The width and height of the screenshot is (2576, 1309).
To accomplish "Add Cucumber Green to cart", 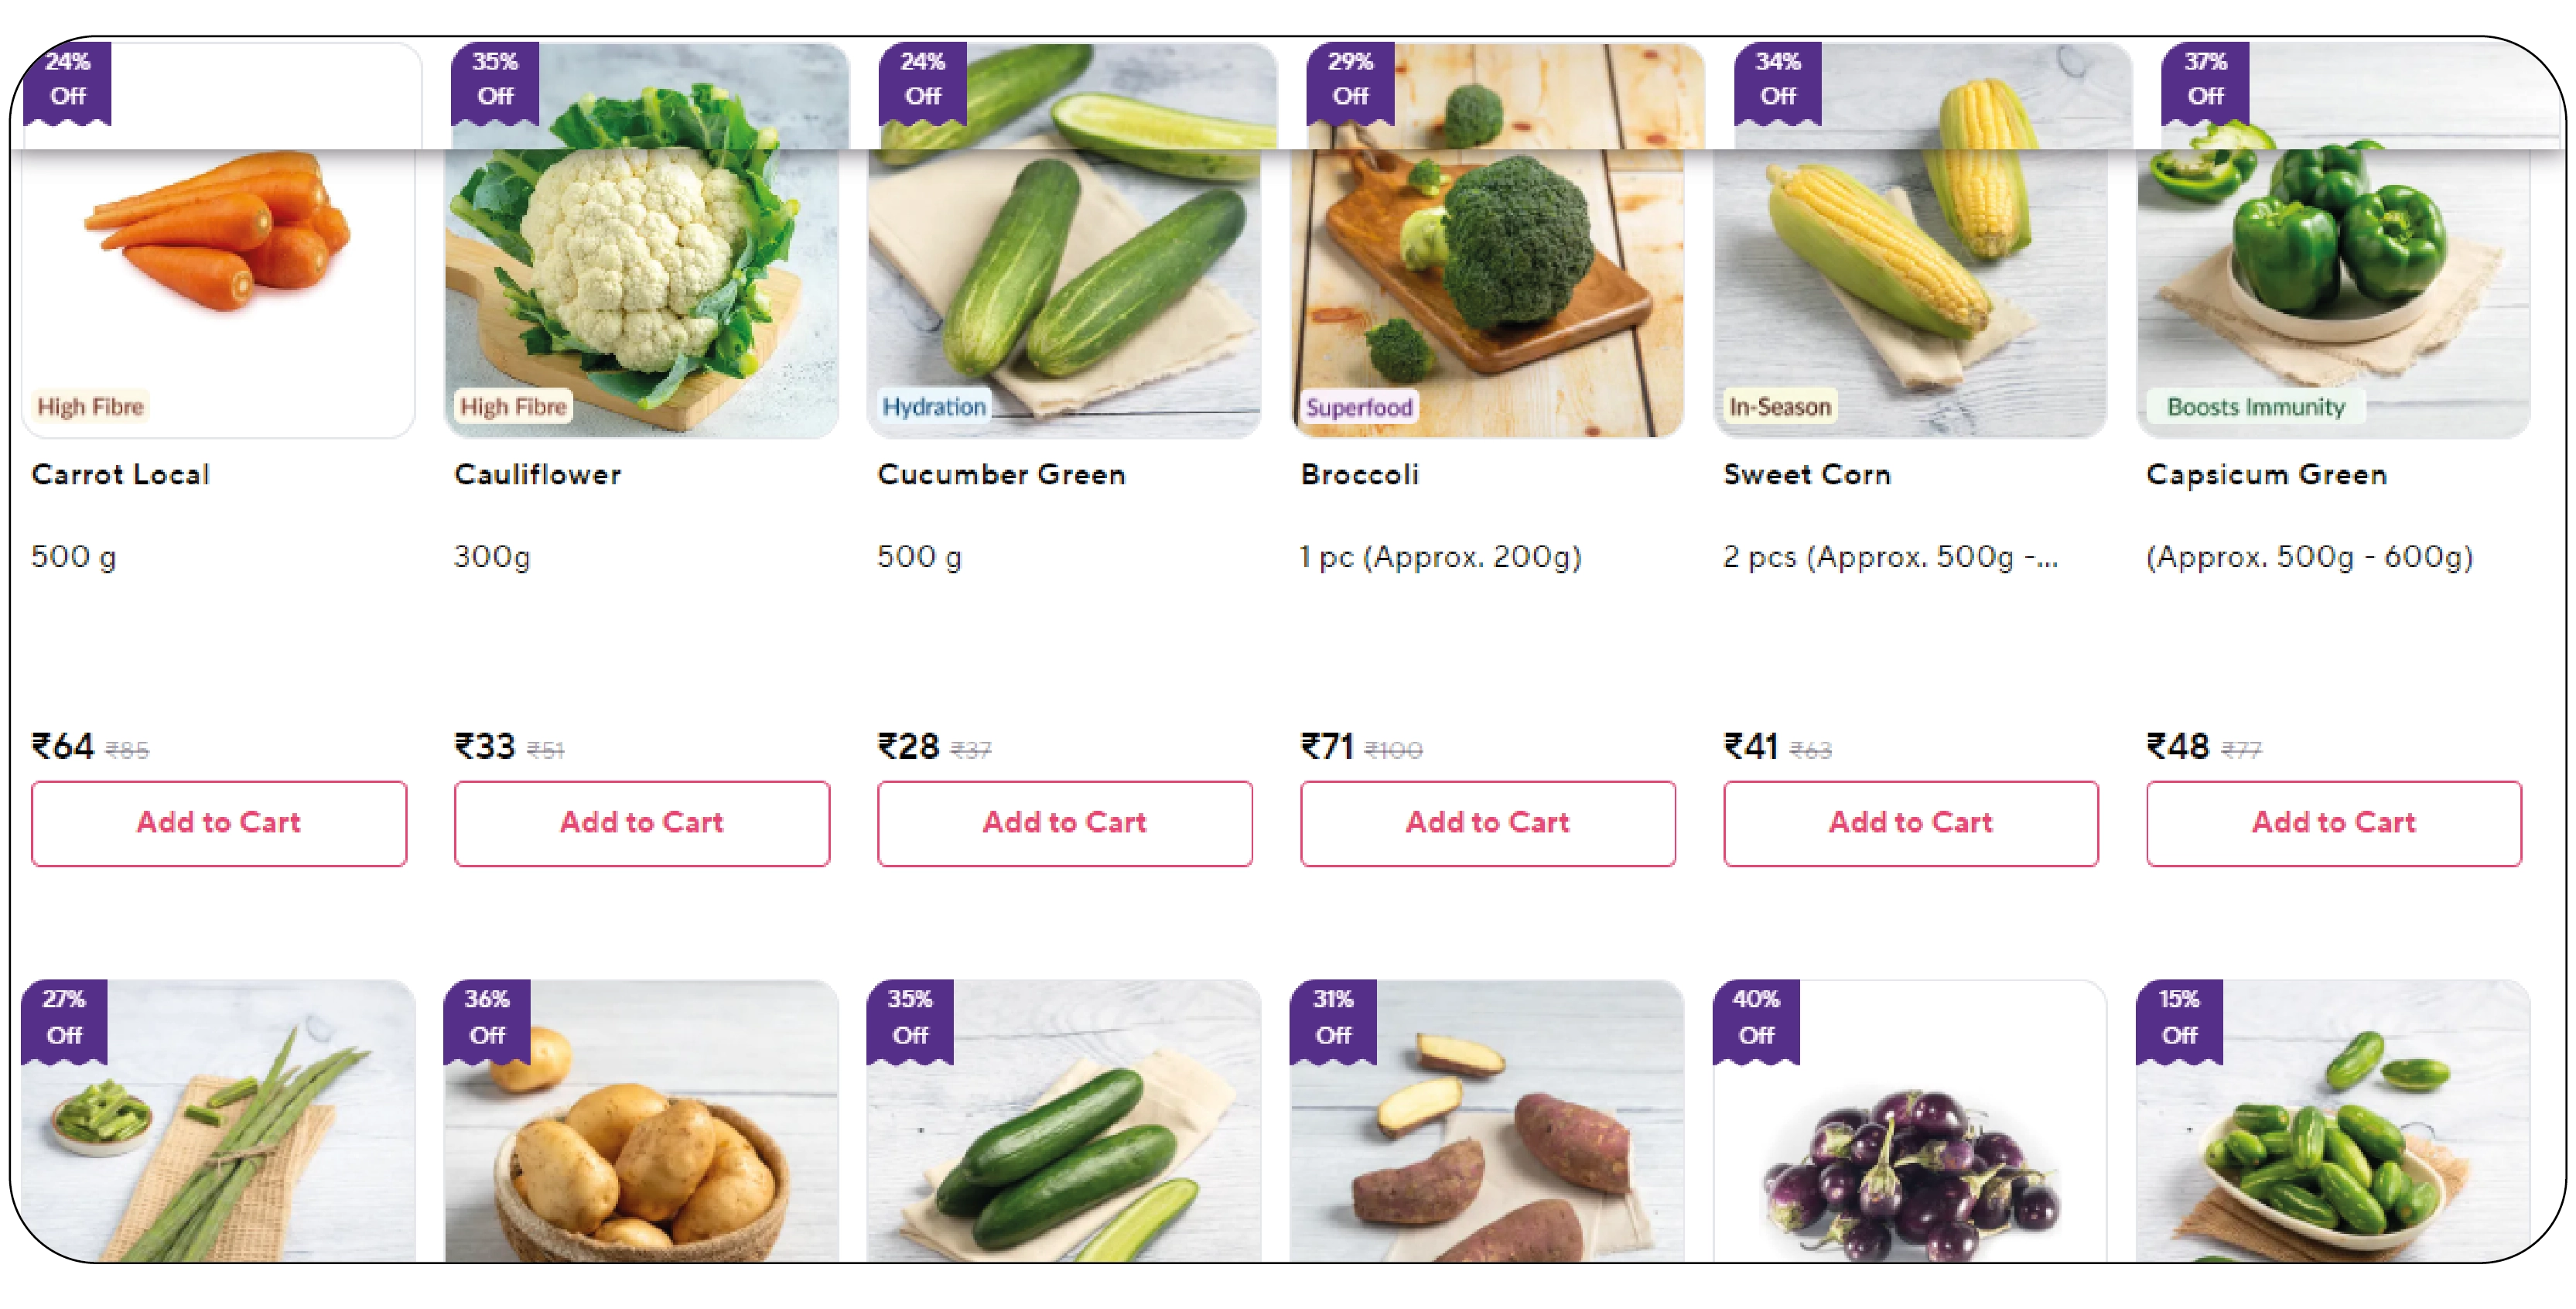I will (1065, 823).
